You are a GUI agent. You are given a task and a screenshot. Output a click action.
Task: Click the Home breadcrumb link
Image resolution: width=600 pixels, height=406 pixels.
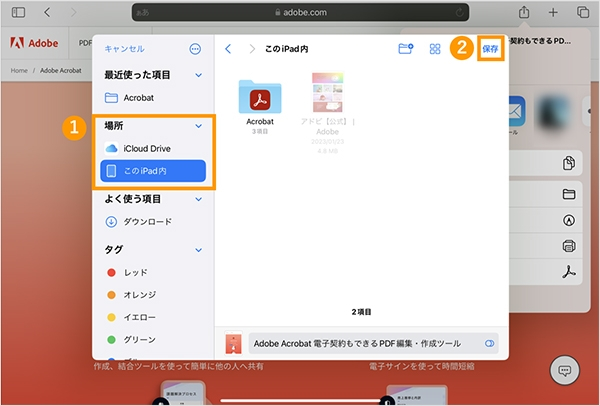[x=19, y=70]
